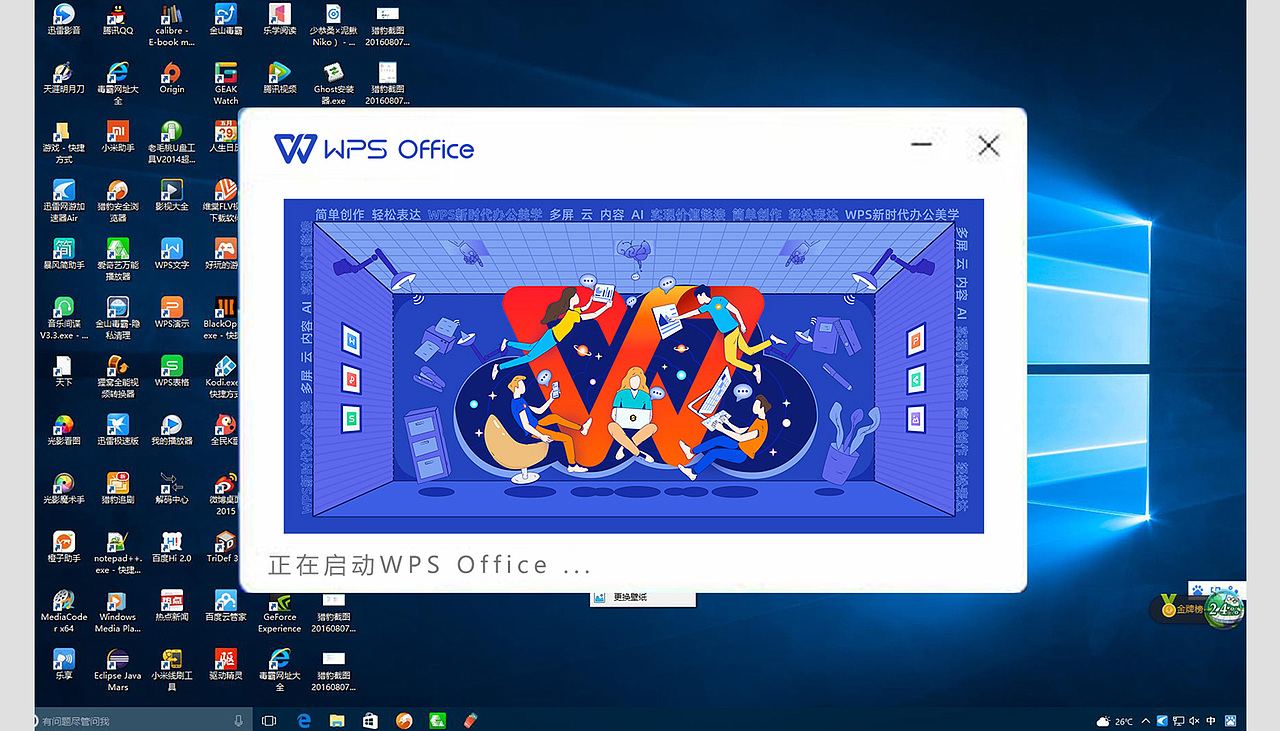Open the 光影魔术手 desktop shortcut
The image size is (1280, 731).
click(64, 488)
